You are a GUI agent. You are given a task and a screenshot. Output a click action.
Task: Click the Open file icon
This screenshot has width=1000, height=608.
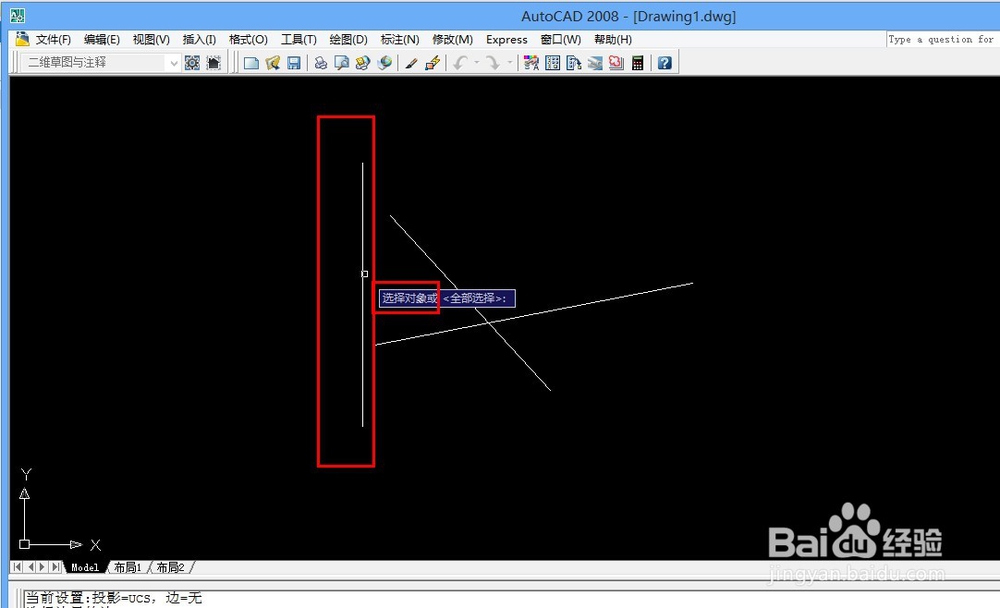273,63
